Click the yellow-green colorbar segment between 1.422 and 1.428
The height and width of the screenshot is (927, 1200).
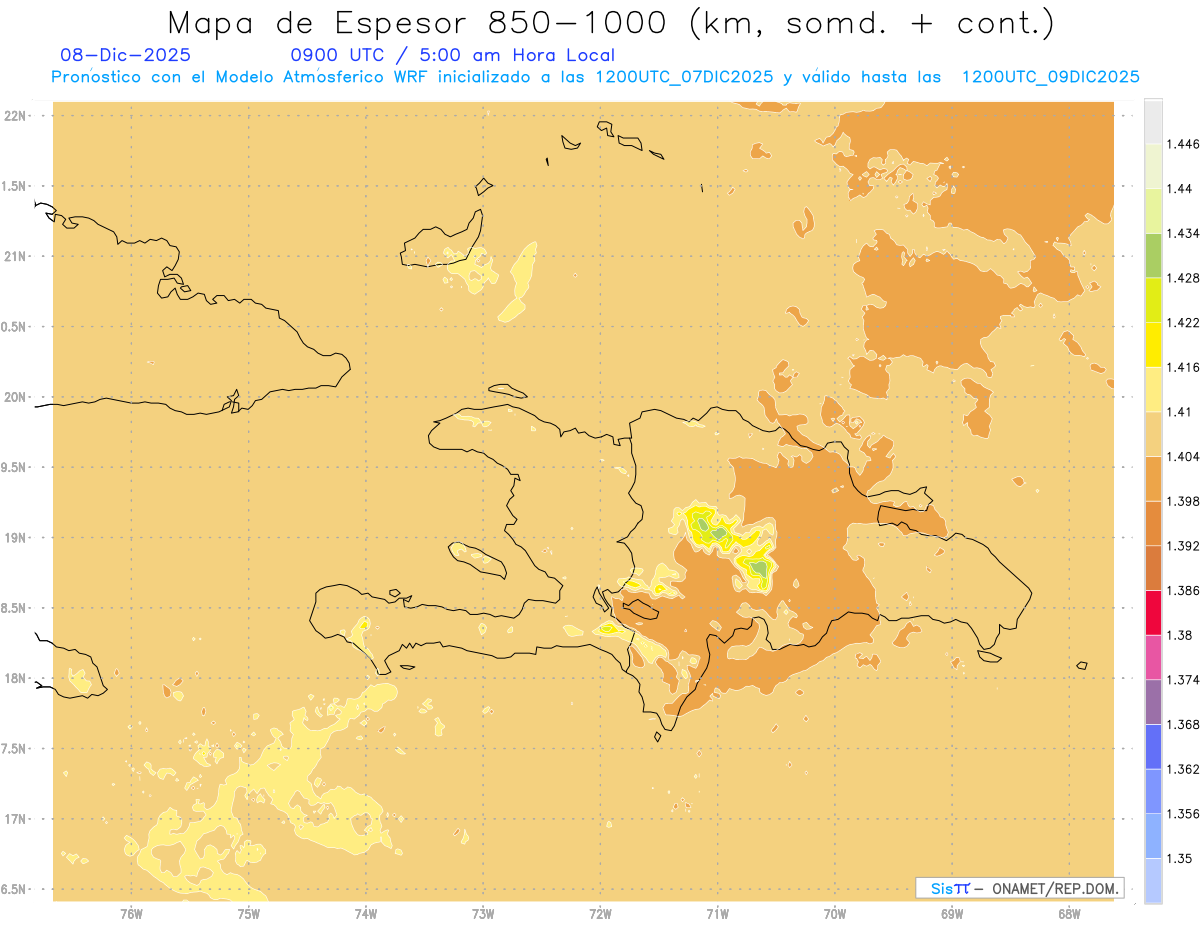[x=1153, y=300]
